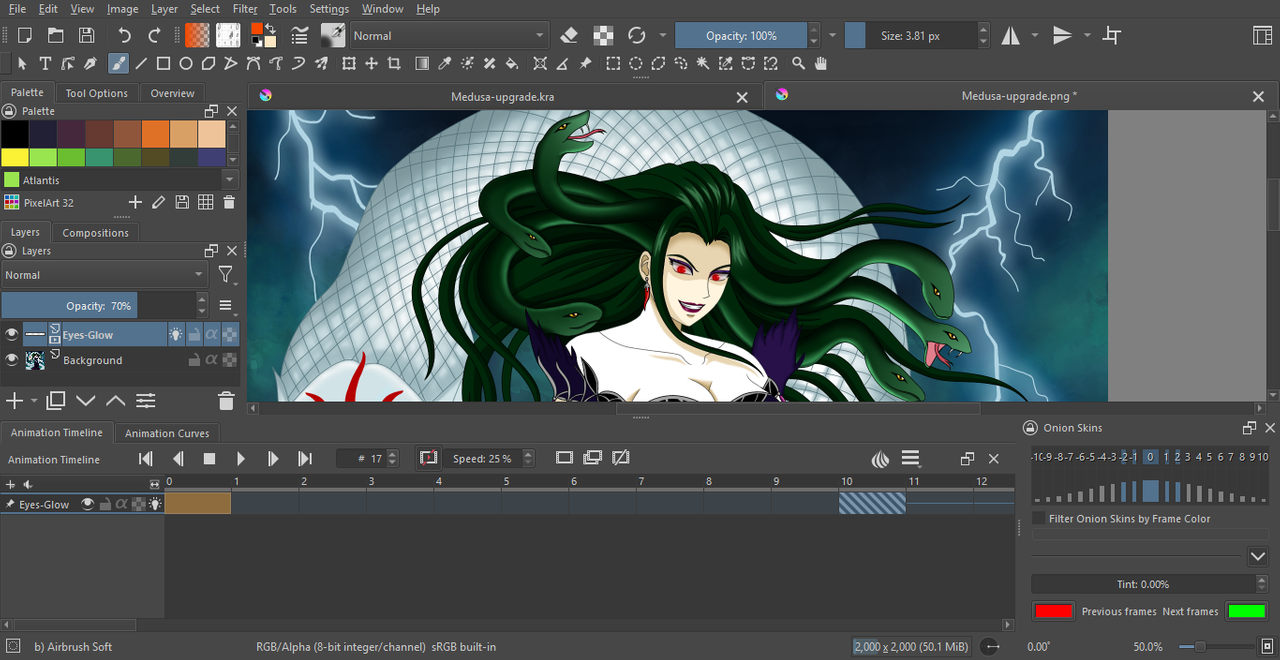Open the layer blending mode dropdown
Image resolution: width=1280 pixels, height=660 pixels.
103,275
